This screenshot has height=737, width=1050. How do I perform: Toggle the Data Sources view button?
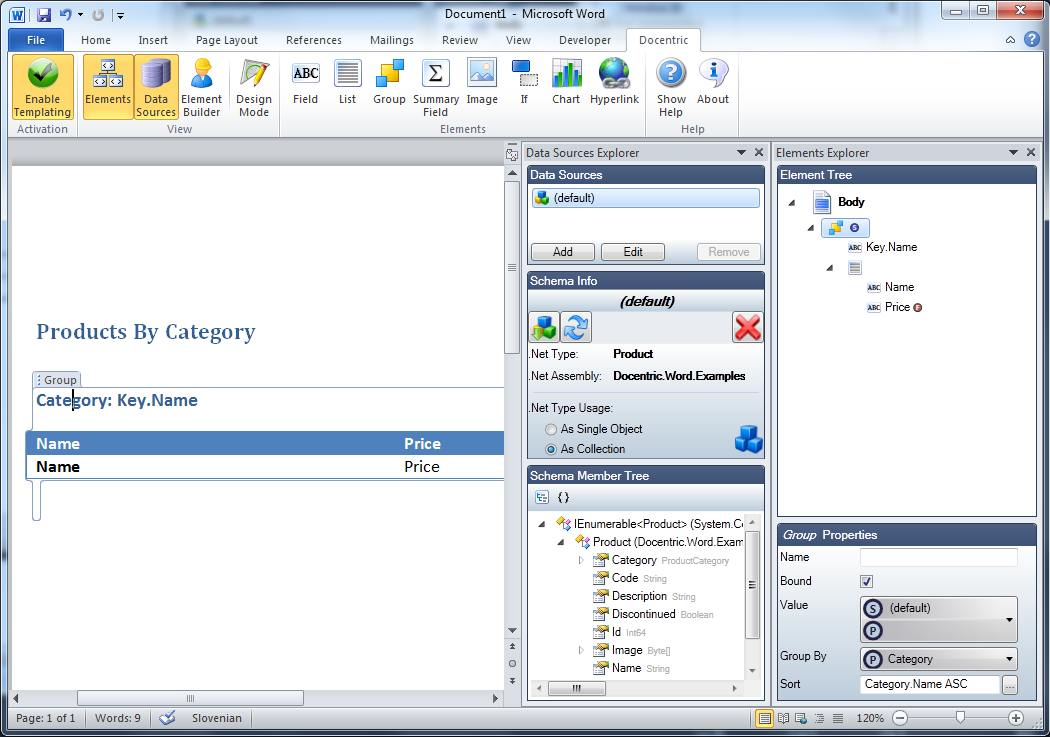click(x=156, y=88)
